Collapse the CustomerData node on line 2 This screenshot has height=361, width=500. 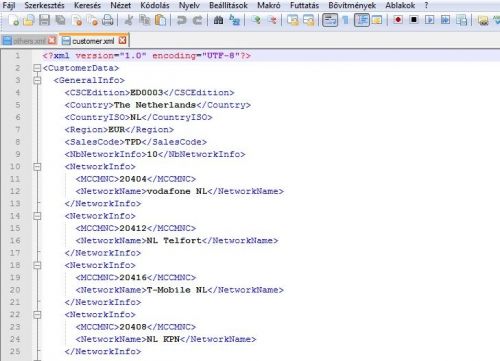(x=37, y=68)
